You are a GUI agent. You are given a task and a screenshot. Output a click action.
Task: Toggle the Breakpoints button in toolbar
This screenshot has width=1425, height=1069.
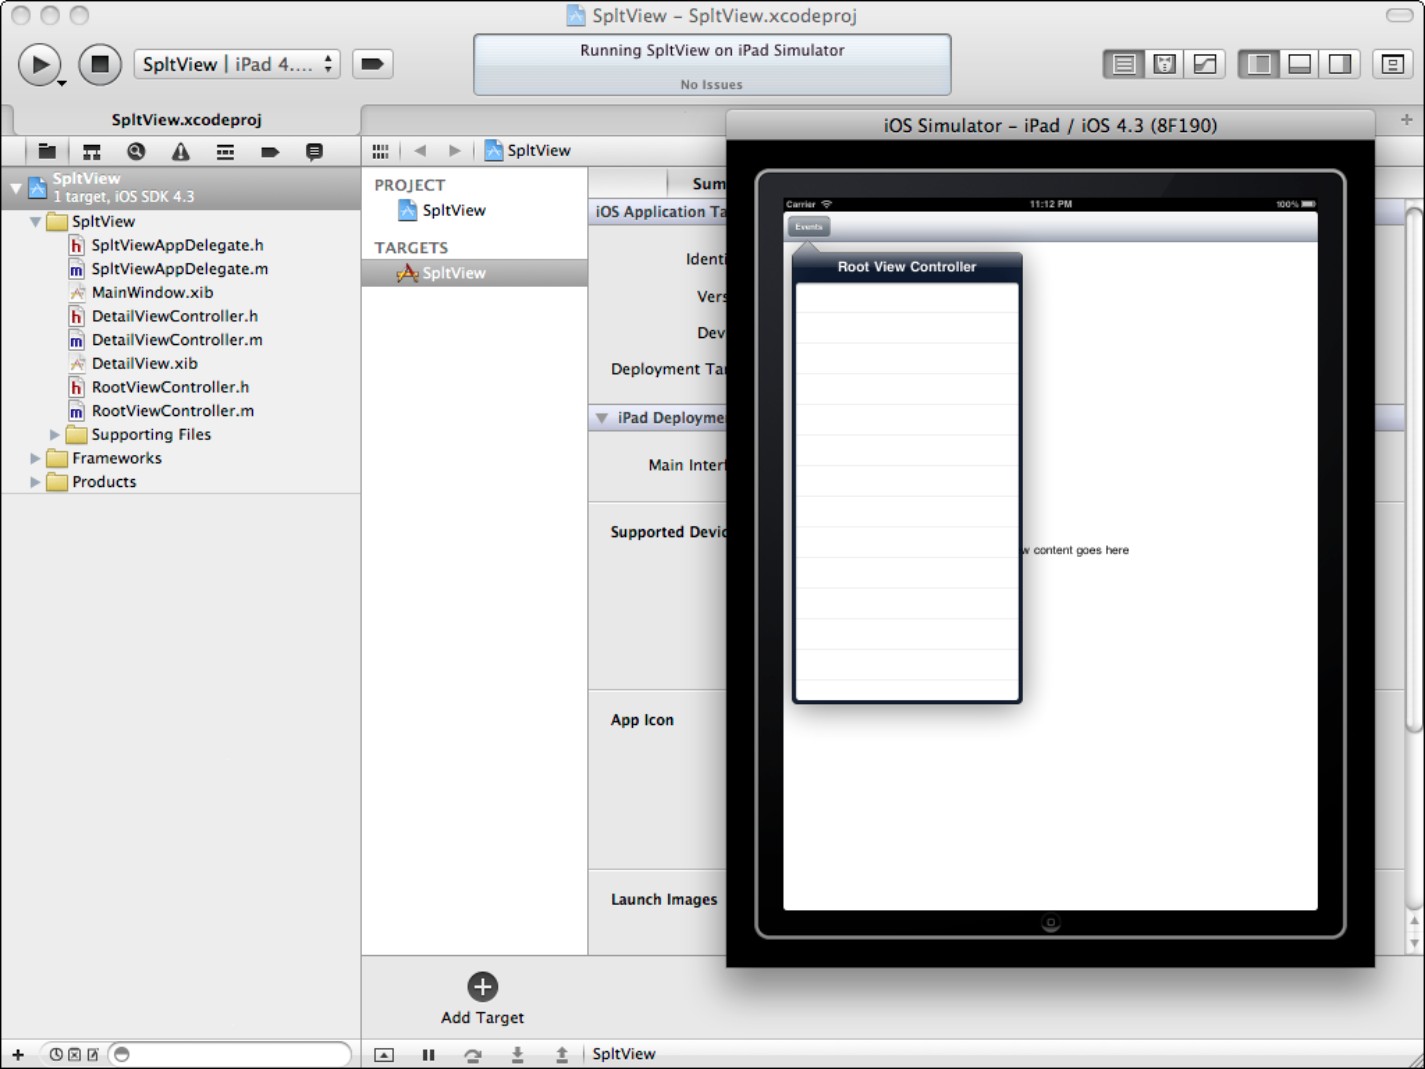pos(372,64)
